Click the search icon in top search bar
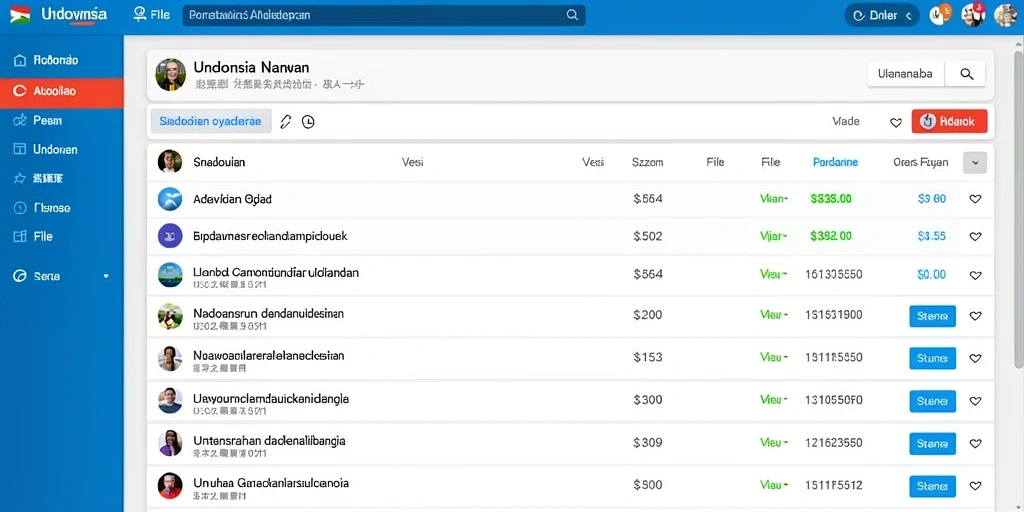The image size is (1024, 512). pyautogui.click(x=572, y=14)
